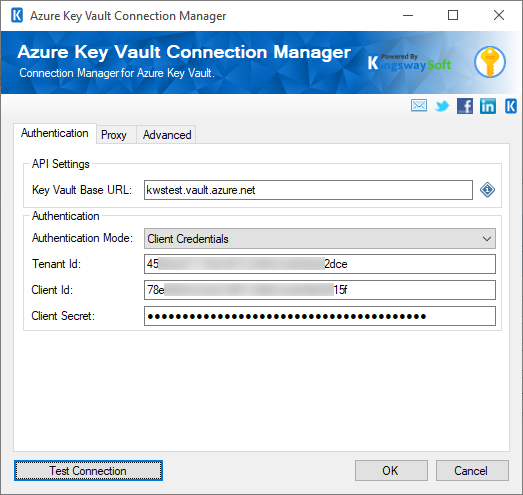
Task: Click the golden key logo in banner
Action: pyautogui.click(x=490, y=62)
